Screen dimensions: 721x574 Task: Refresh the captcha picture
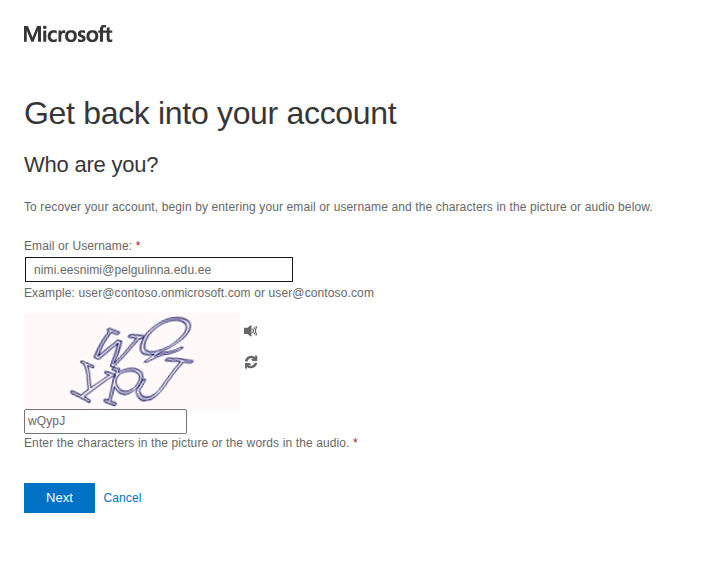click(250, 362)
